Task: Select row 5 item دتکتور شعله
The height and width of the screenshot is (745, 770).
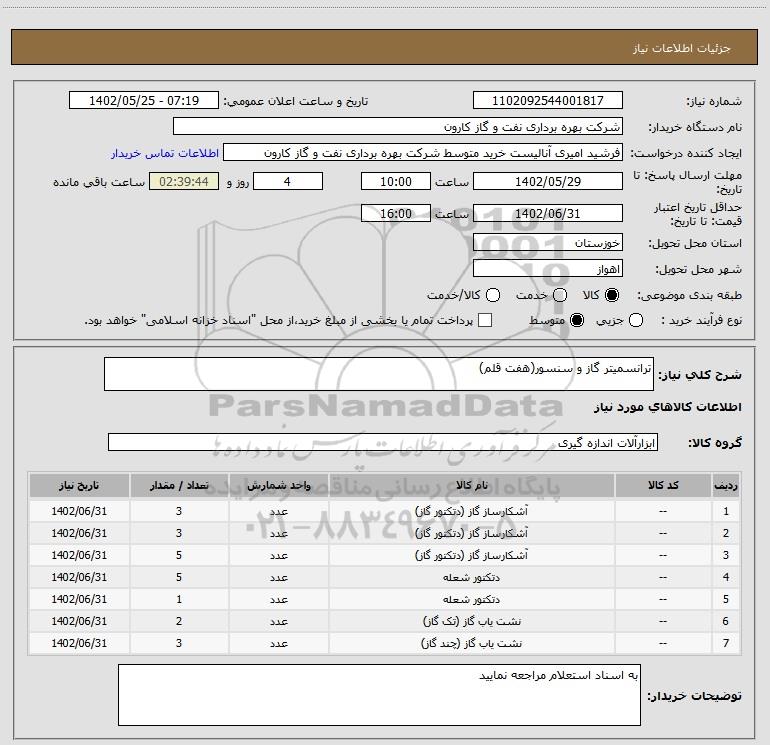Action: (x=471, y=600)
